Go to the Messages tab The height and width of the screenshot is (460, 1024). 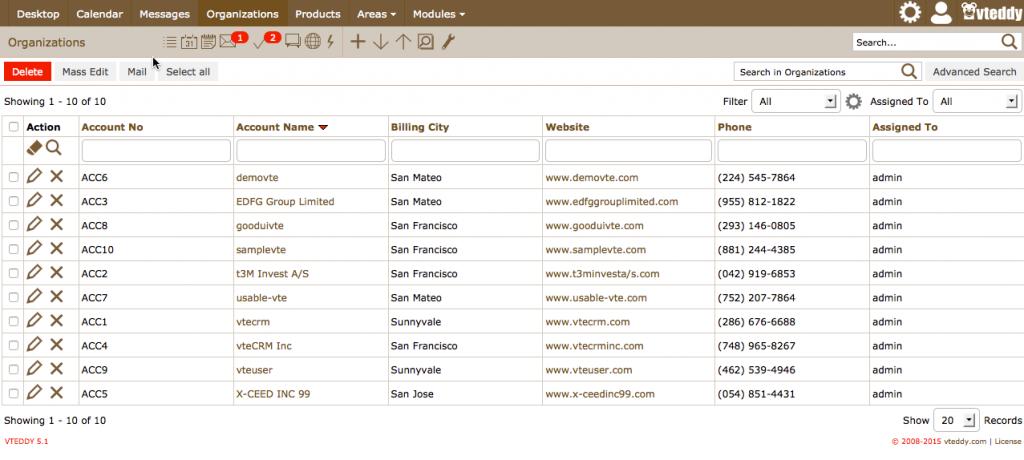point(165,14)
